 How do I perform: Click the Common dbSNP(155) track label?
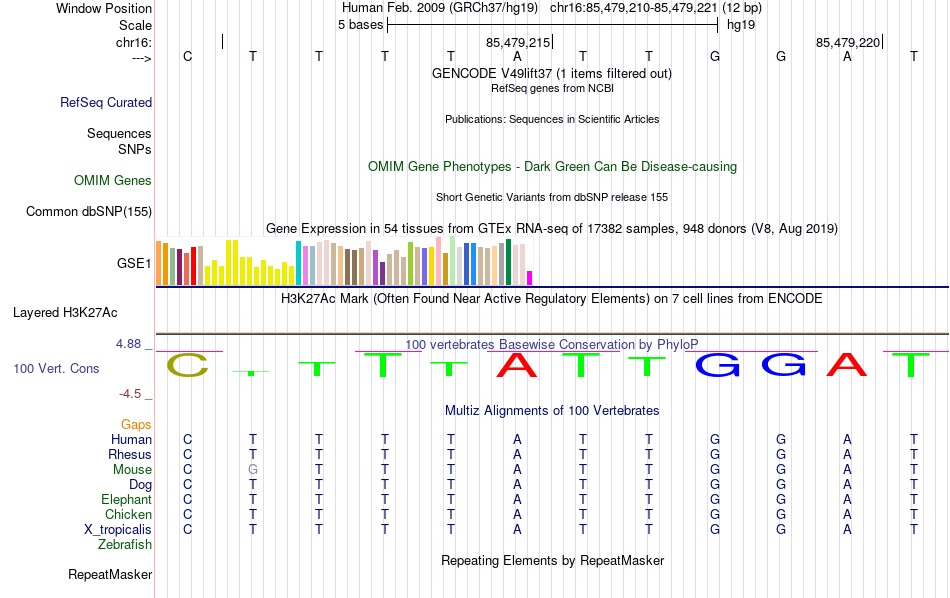point(89,211)
